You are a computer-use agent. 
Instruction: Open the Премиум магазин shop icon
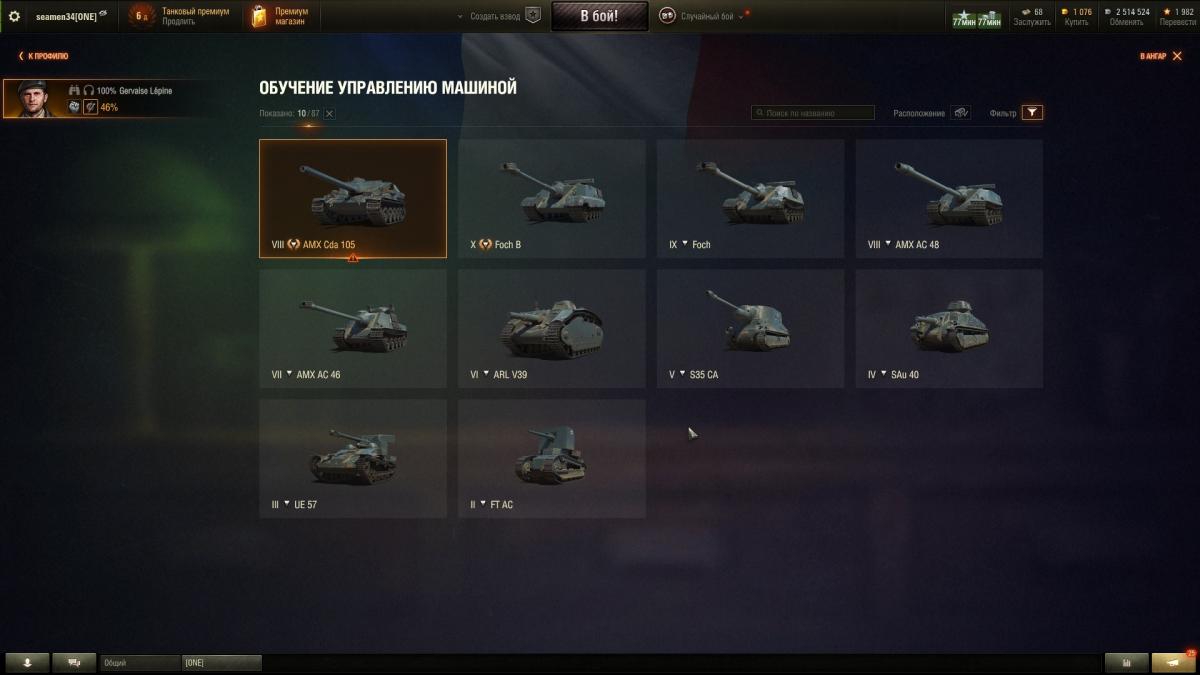point(260,16)
